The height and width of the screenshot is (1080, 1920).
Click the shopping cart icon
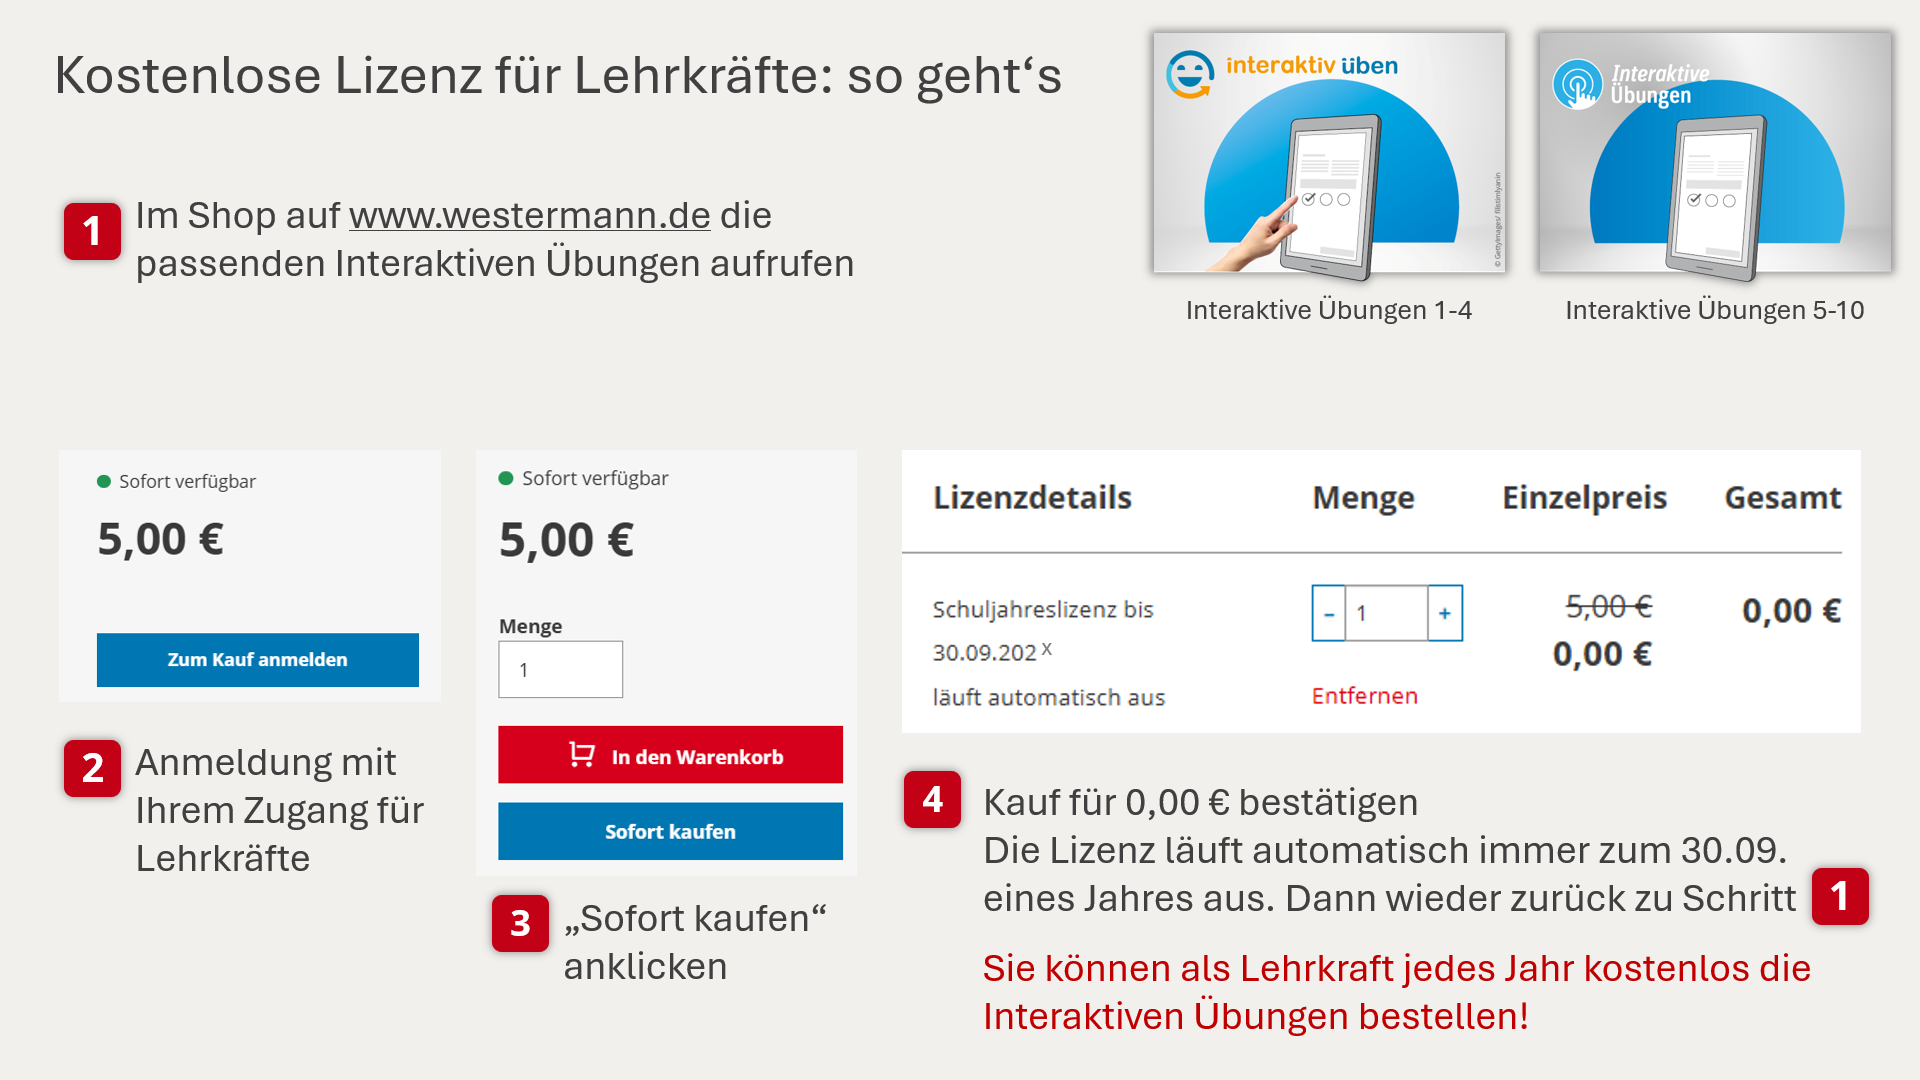coord(582,755)
